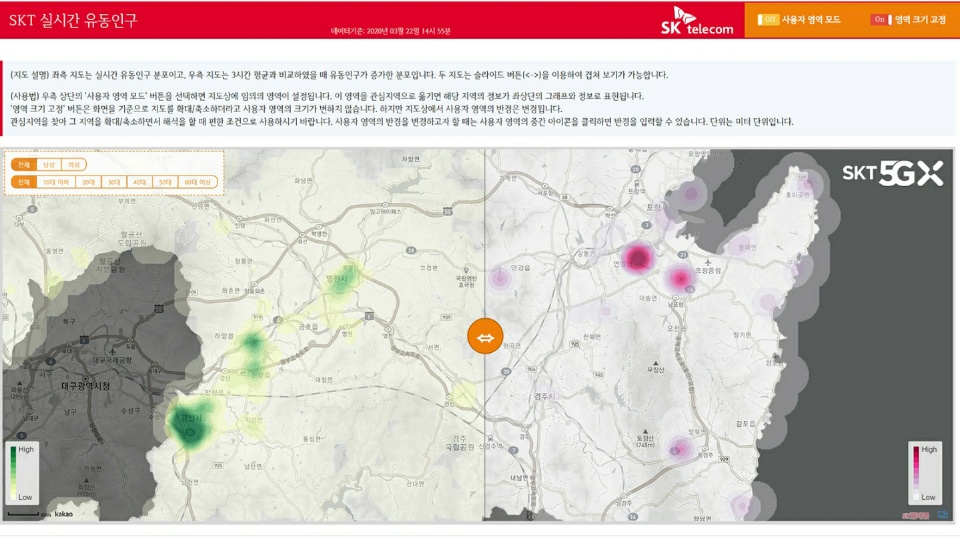Screen dimensions: 960x537
Task: Select the 전체 age group filter
Action: tap(24, 182)
